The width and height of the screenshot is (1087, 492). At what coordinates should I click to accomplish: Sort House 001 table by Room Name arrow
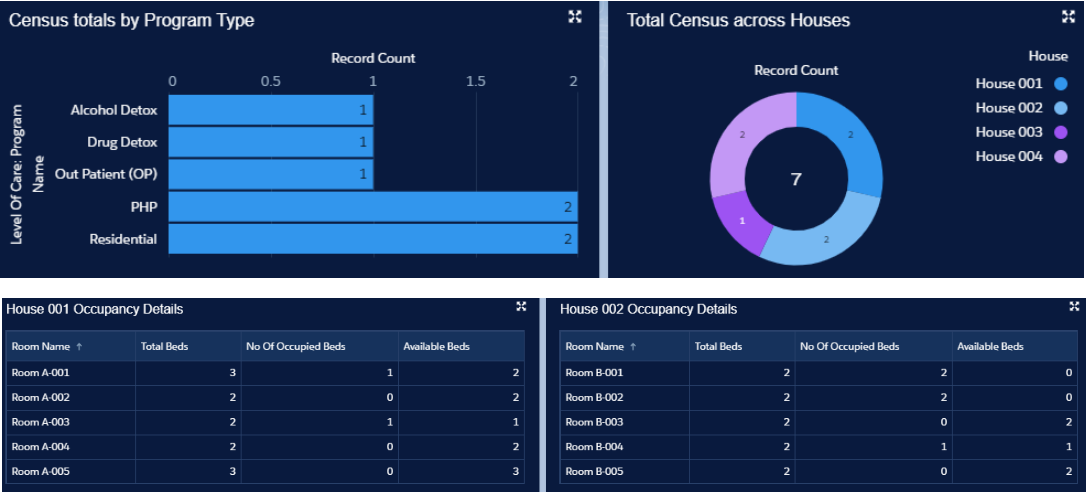coord(79,347)
